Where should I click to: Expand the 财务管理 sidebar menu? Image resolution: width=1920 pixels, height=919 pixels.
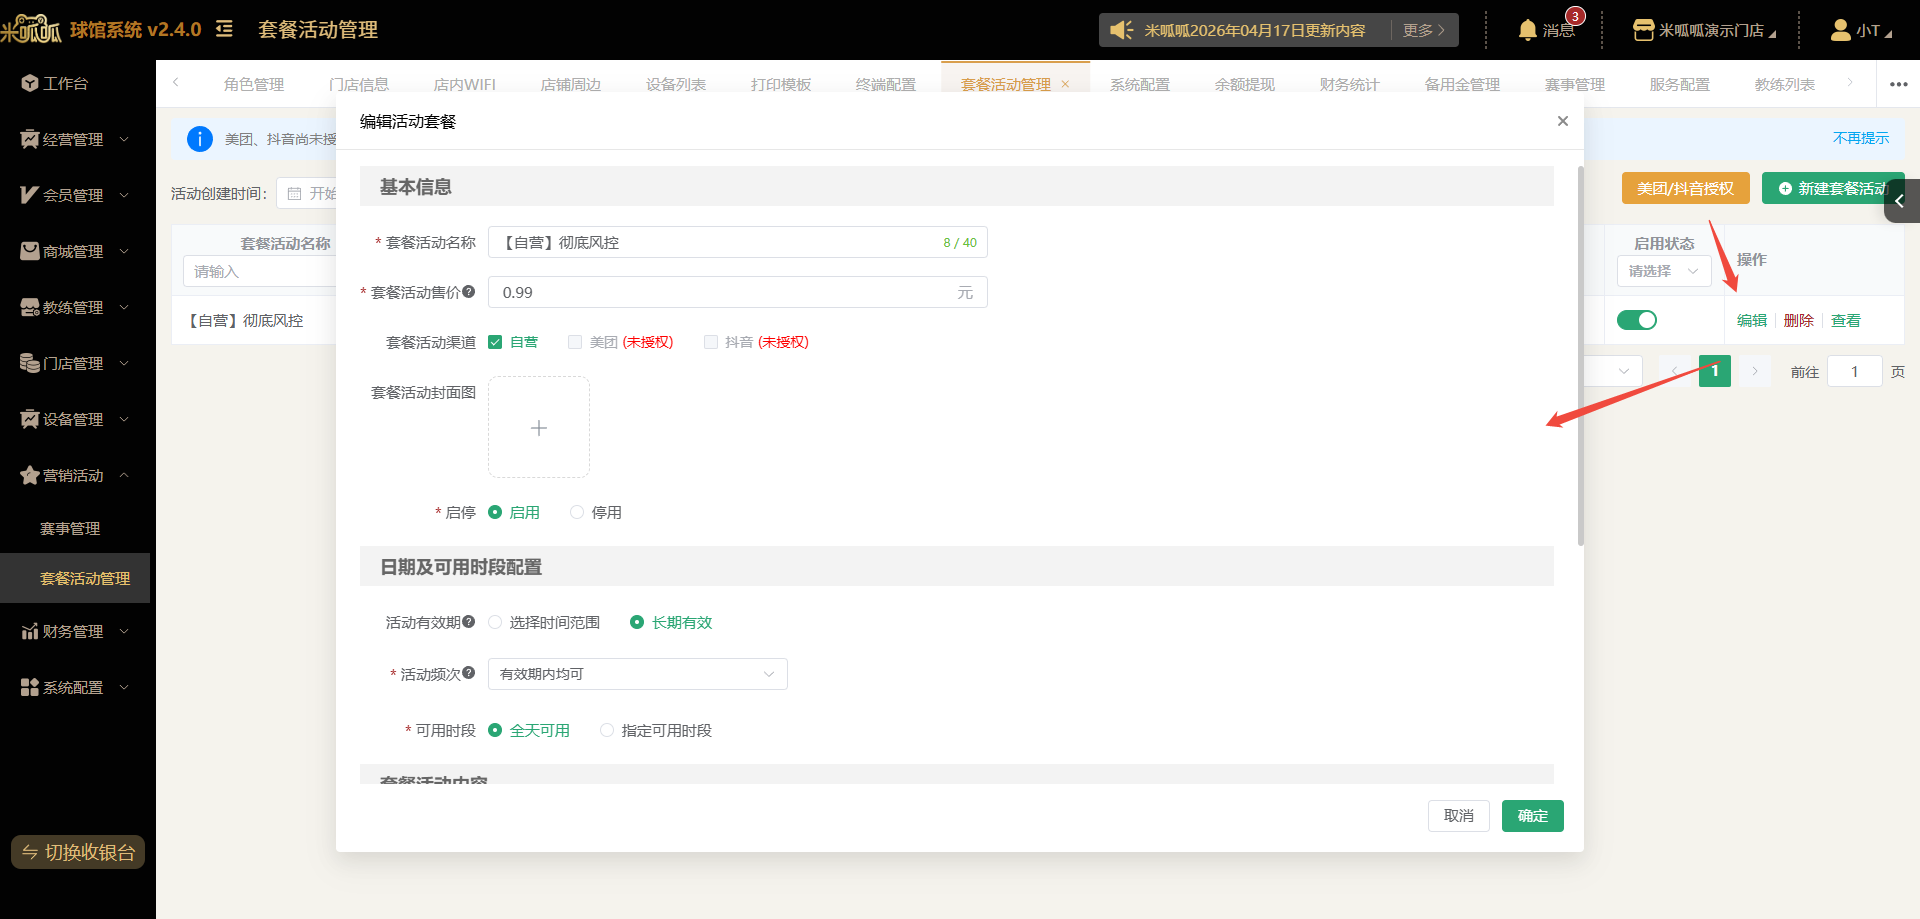click(124, 631)
